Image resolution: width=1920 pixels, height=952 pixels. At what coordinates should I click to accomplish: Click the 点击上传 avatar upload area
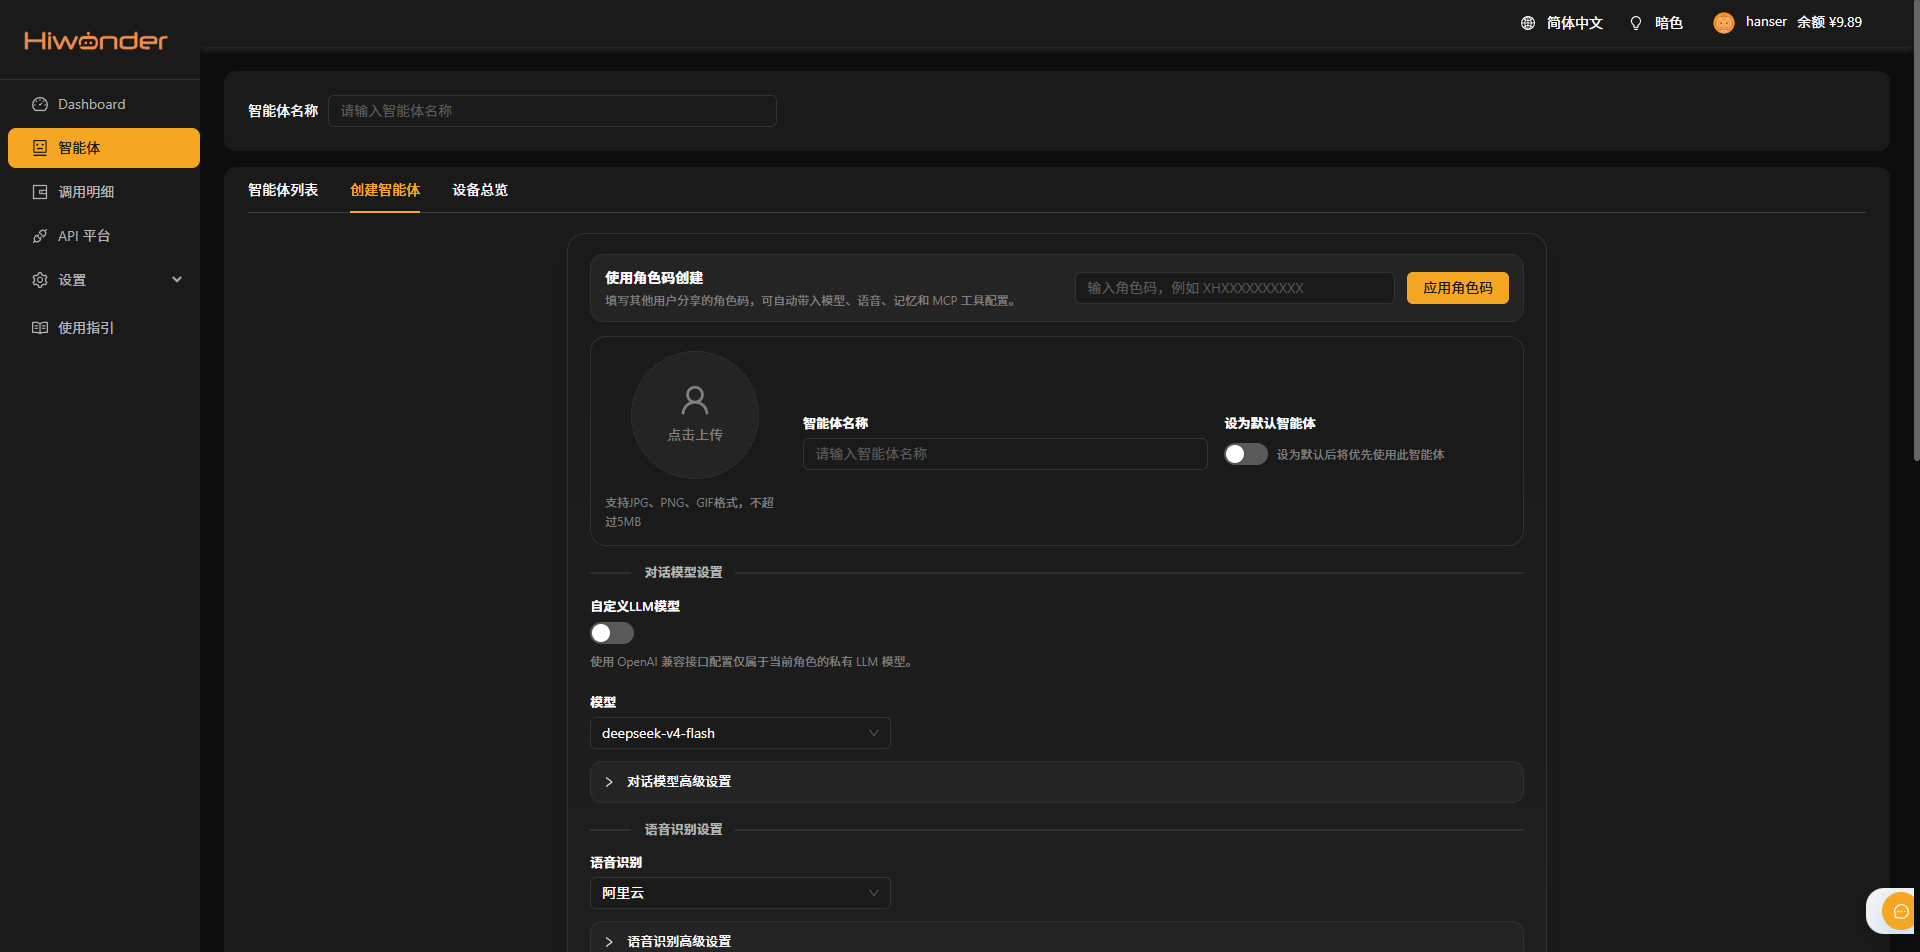coord(695,415)
